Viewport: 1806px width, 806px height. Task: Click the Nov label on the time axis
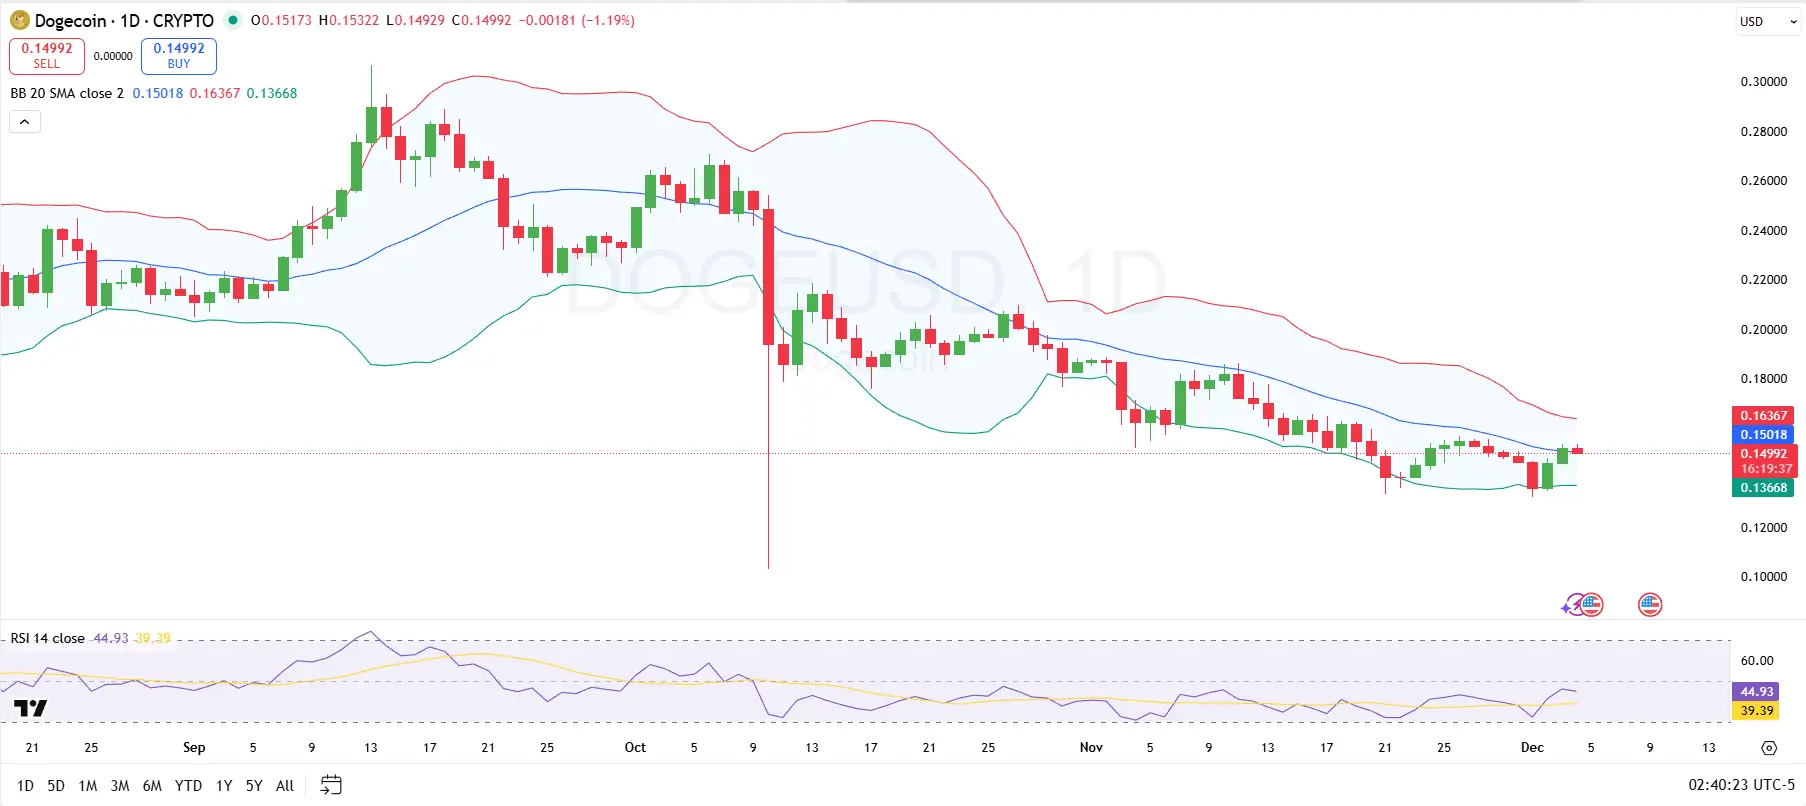click(x=1091, y=747)
